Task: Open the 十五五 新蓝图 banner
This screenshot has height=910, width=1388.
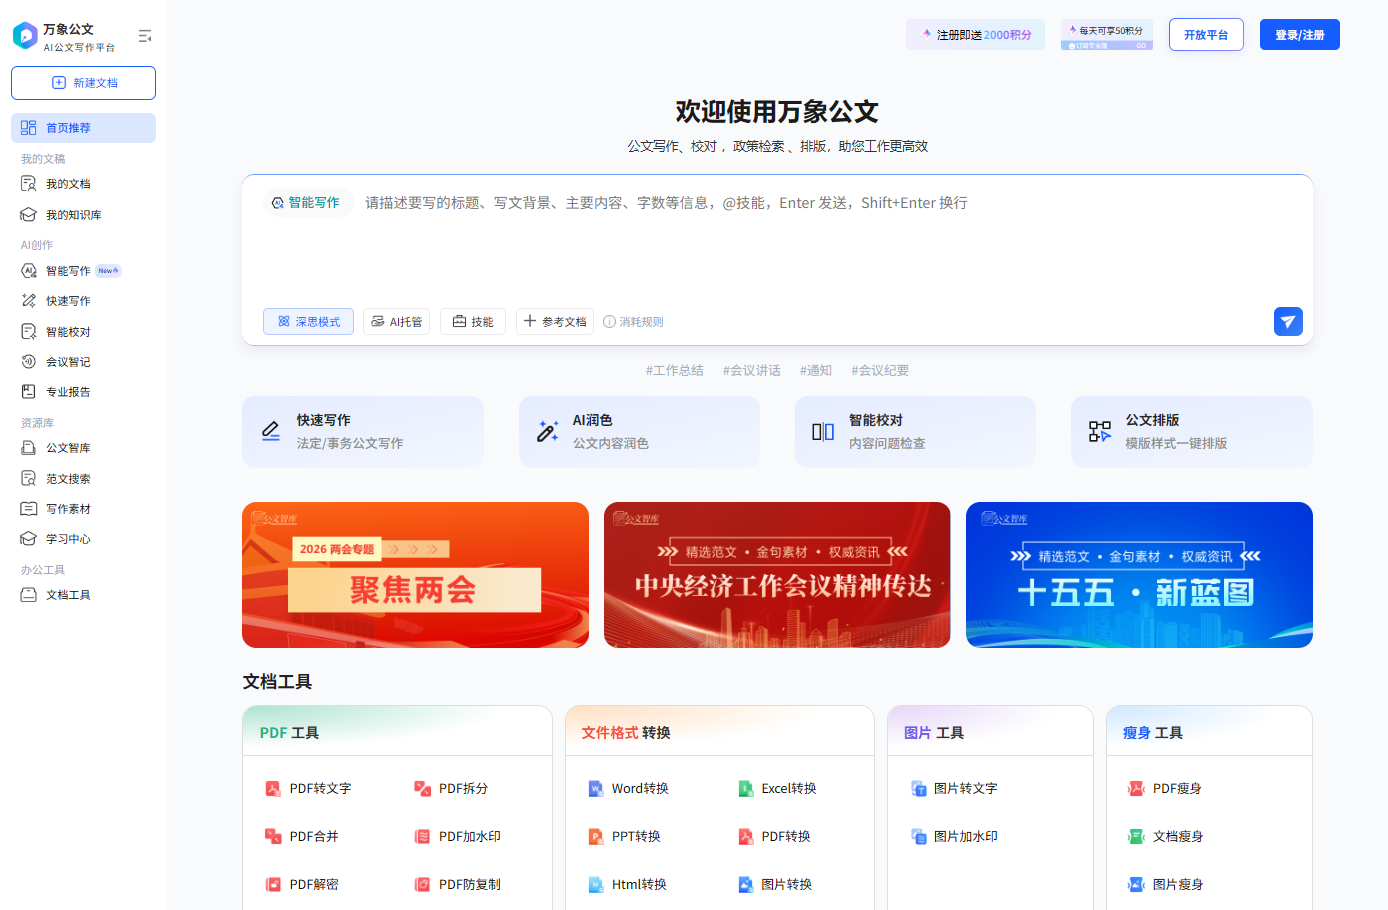Action: pos(1139,575)
